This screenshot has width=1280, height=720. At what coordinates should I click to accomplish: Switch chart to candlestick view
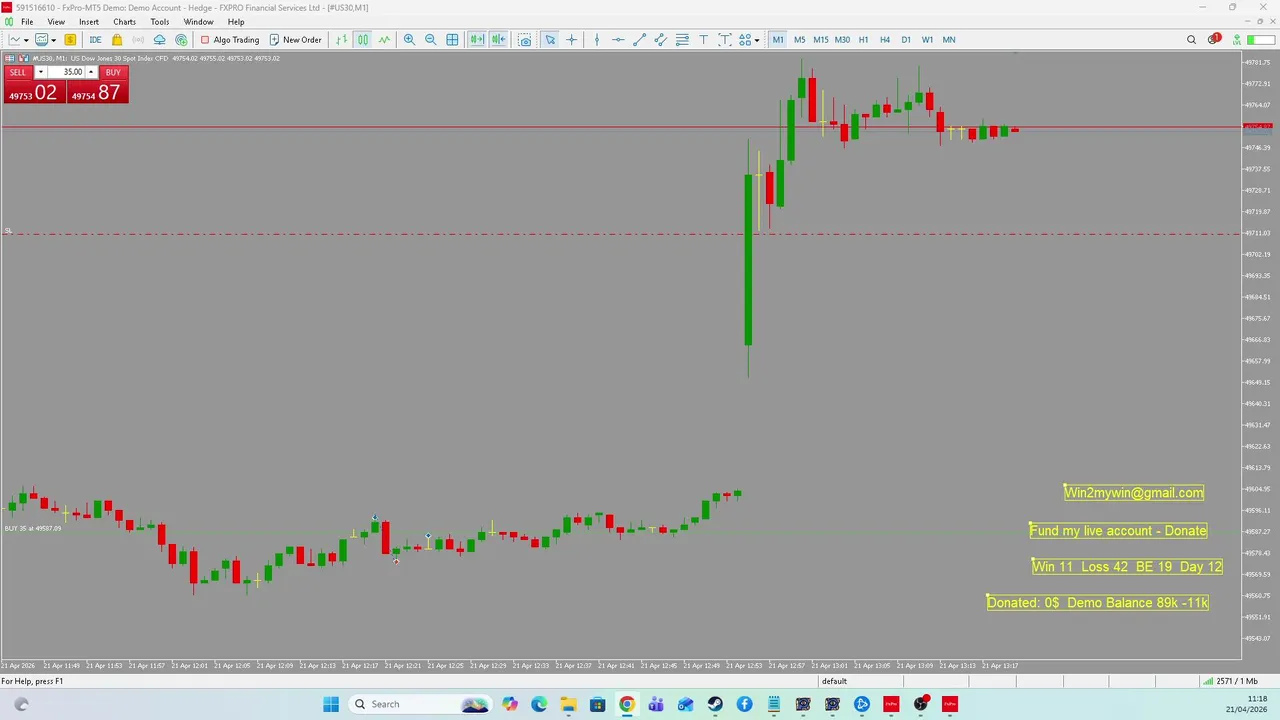tap(362, 40)
